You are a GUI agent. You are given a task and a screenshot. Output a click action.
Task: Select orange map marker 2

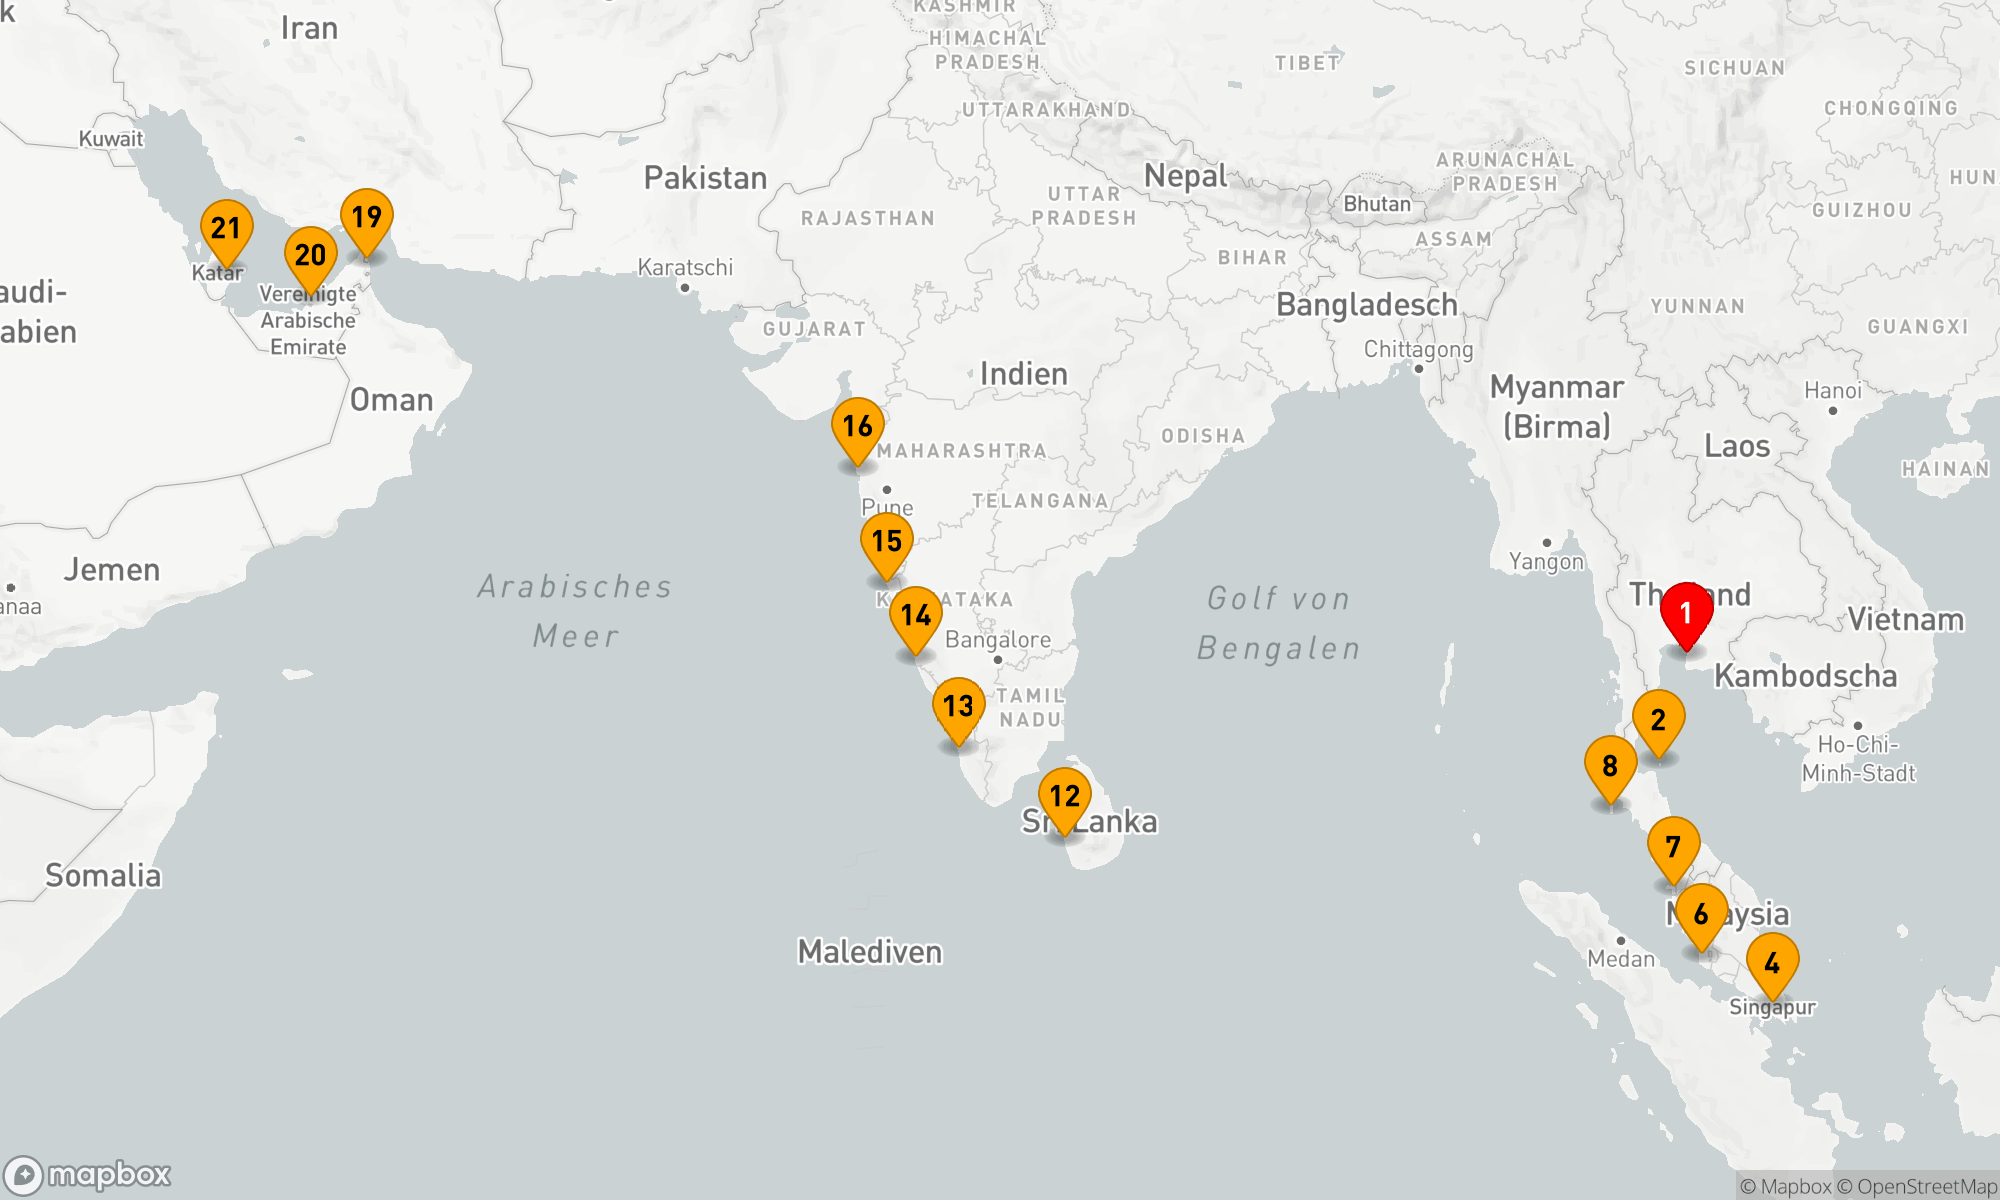(1658, 719)
